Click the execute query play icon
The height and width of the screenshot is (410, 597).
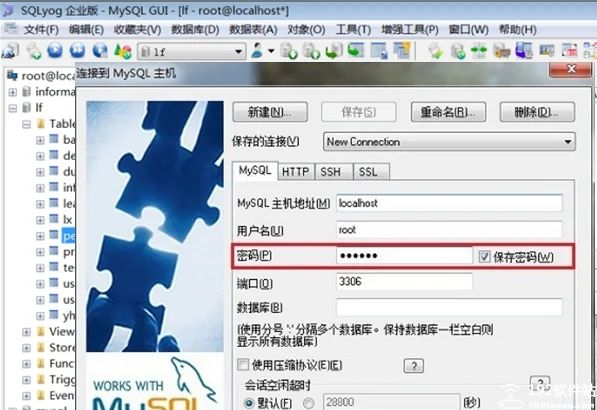[55, 51]
